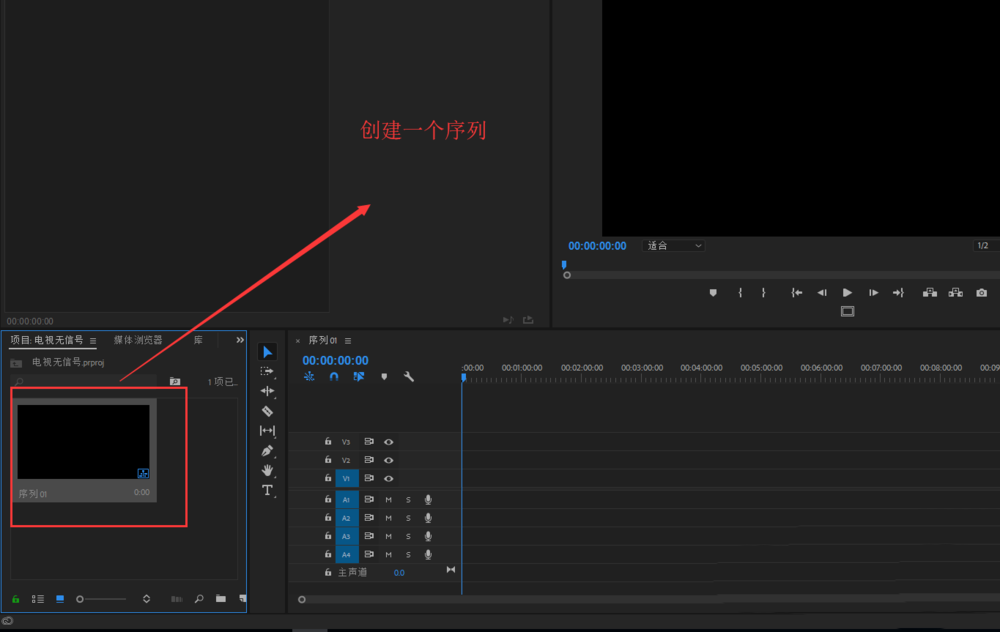Export a frame with the camera icon
The image size is (1000, 632).
[981, 292]
